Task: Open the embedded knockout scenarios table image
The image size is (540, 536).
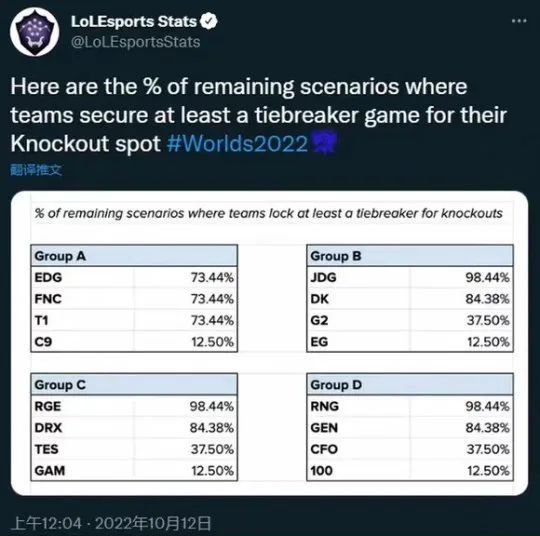Action: [270, 343]
